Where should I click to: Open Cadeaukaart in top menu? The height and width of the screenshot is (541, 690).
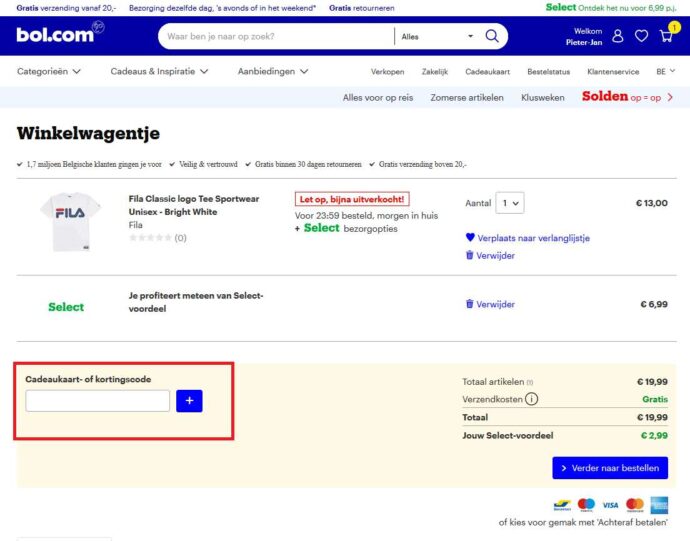(488, 72)
